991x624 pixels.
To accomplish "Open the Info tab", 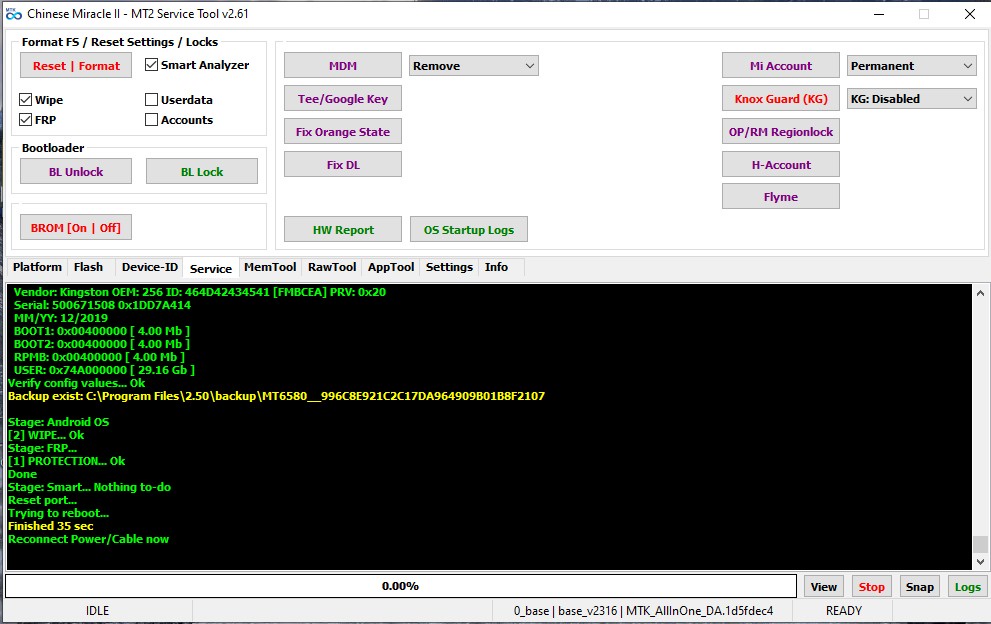I will (x=496, y=267).
